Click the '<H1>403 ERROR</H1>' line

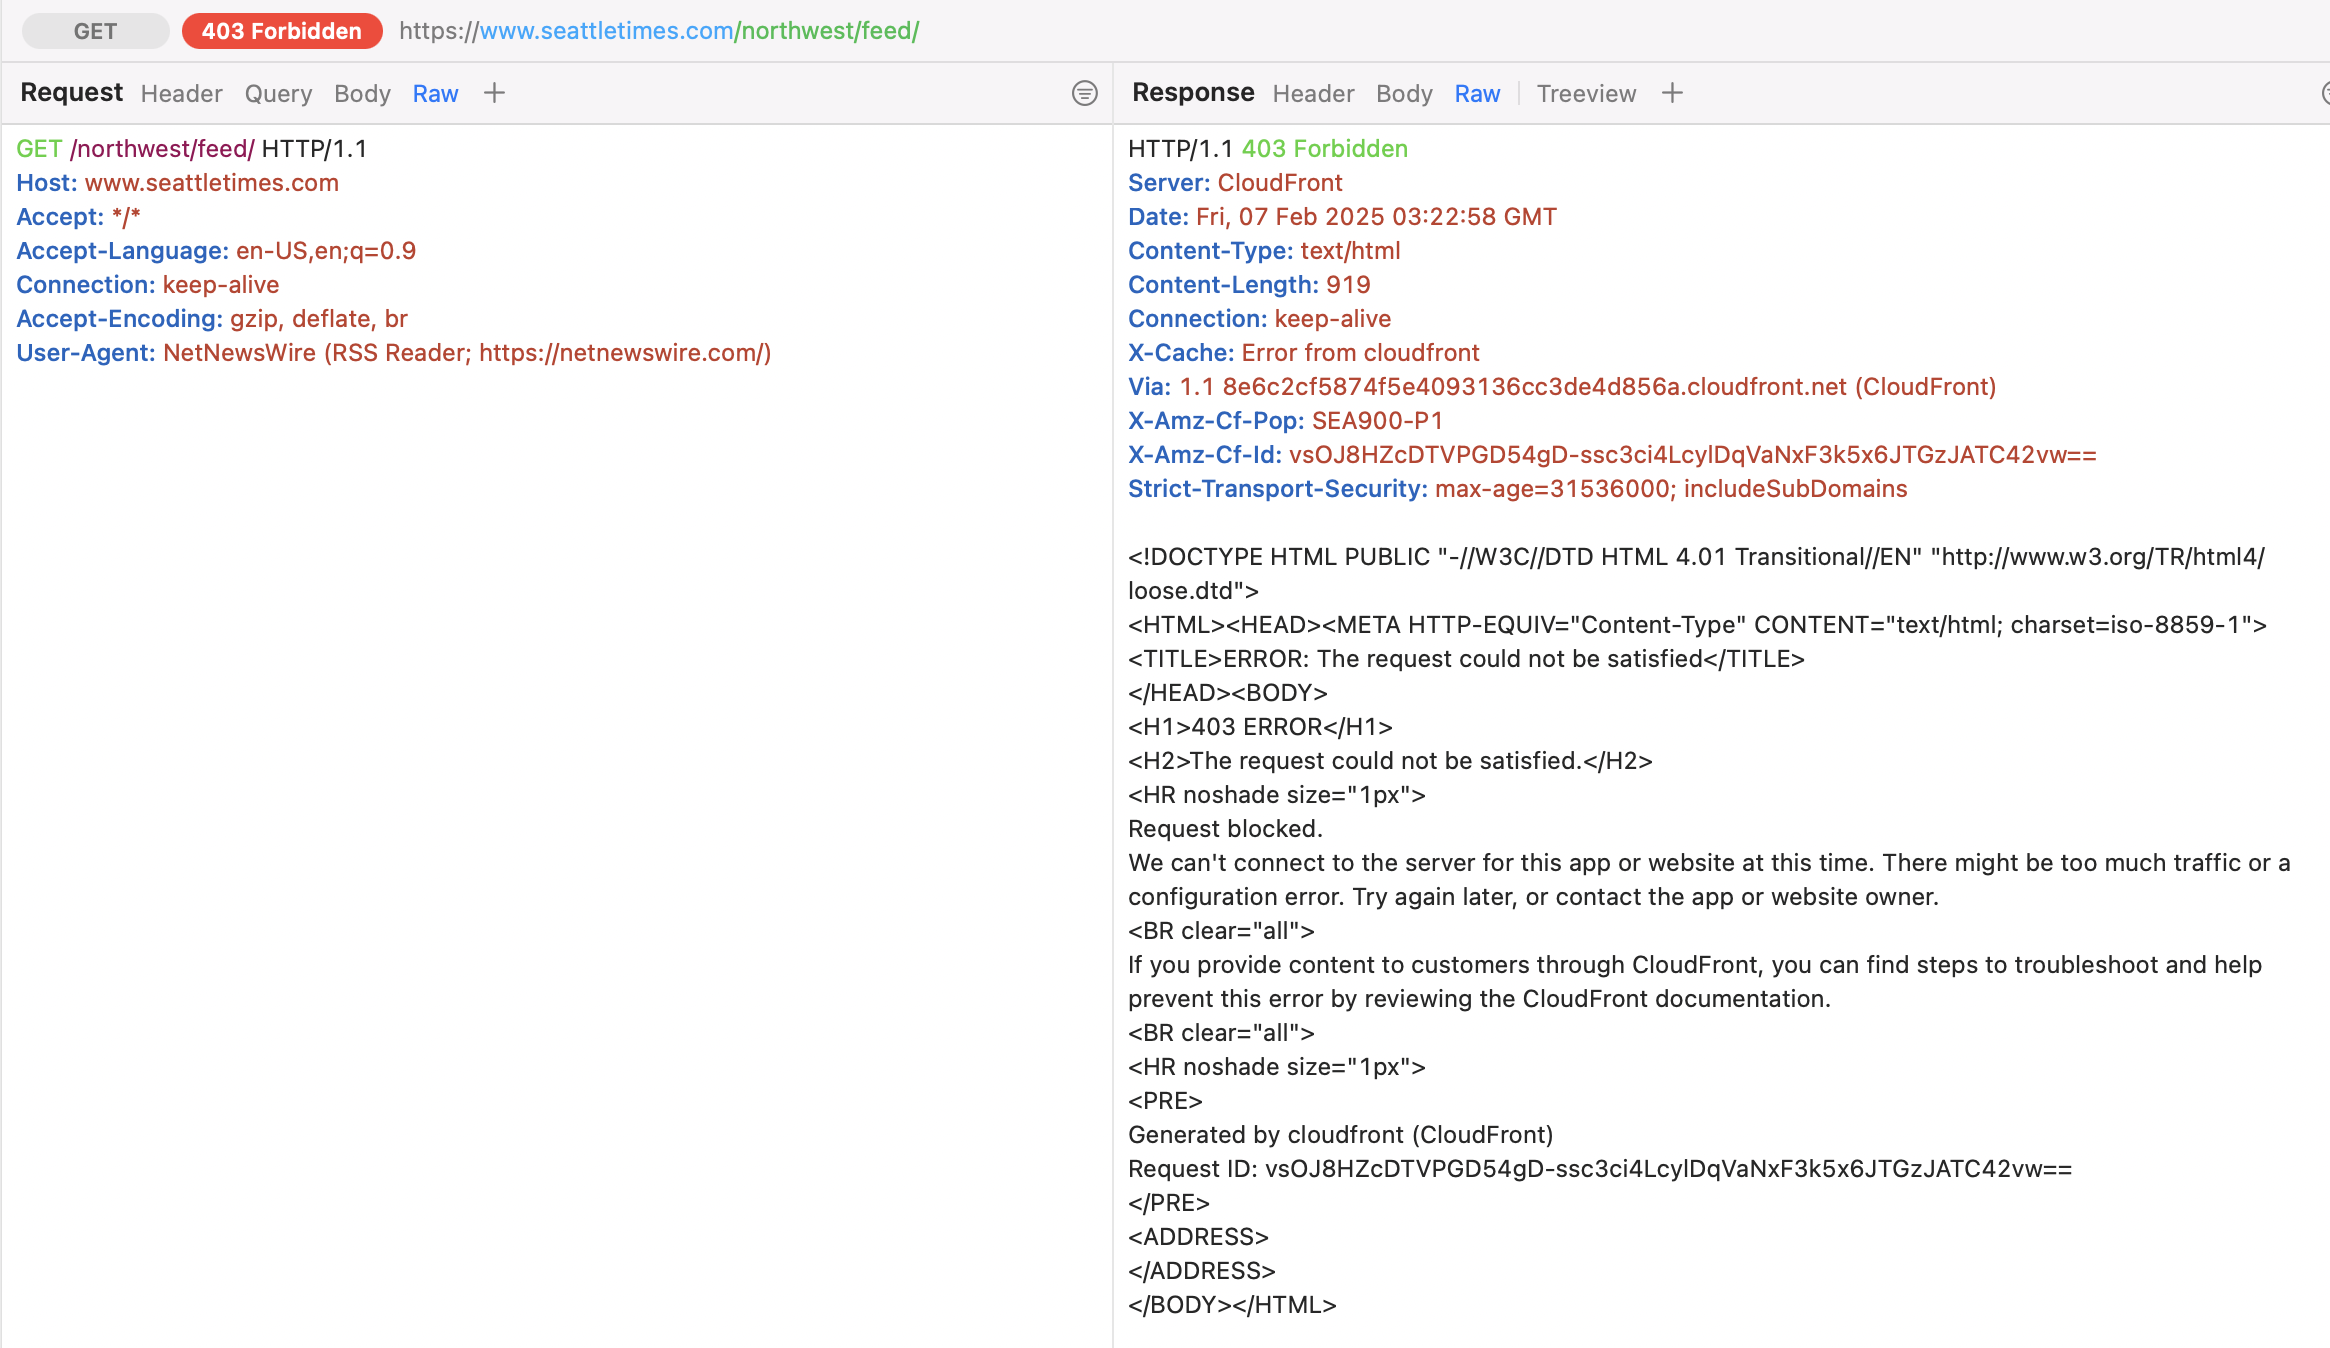[x=1260, y=727]
